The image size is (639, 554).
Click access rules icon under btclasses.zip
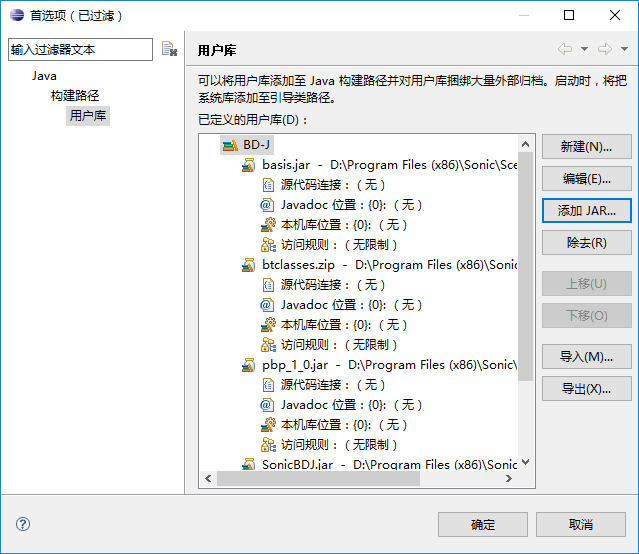click(268, 344)
